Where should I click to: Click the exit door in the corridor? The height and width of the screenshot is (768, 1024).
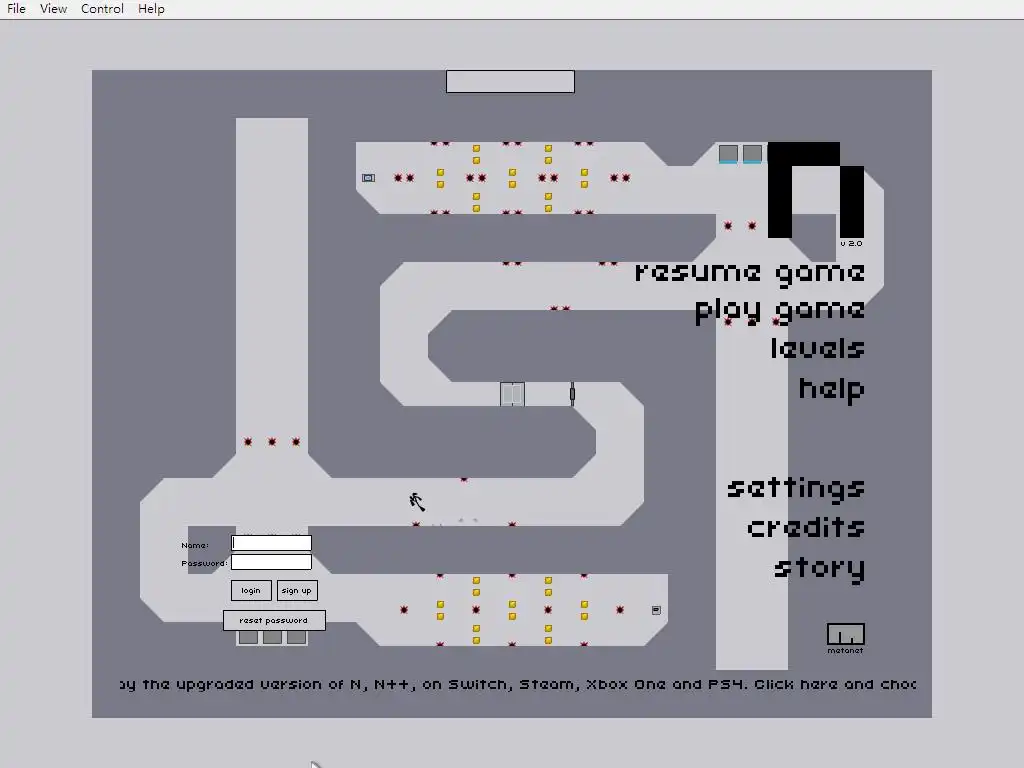point(512,394)
